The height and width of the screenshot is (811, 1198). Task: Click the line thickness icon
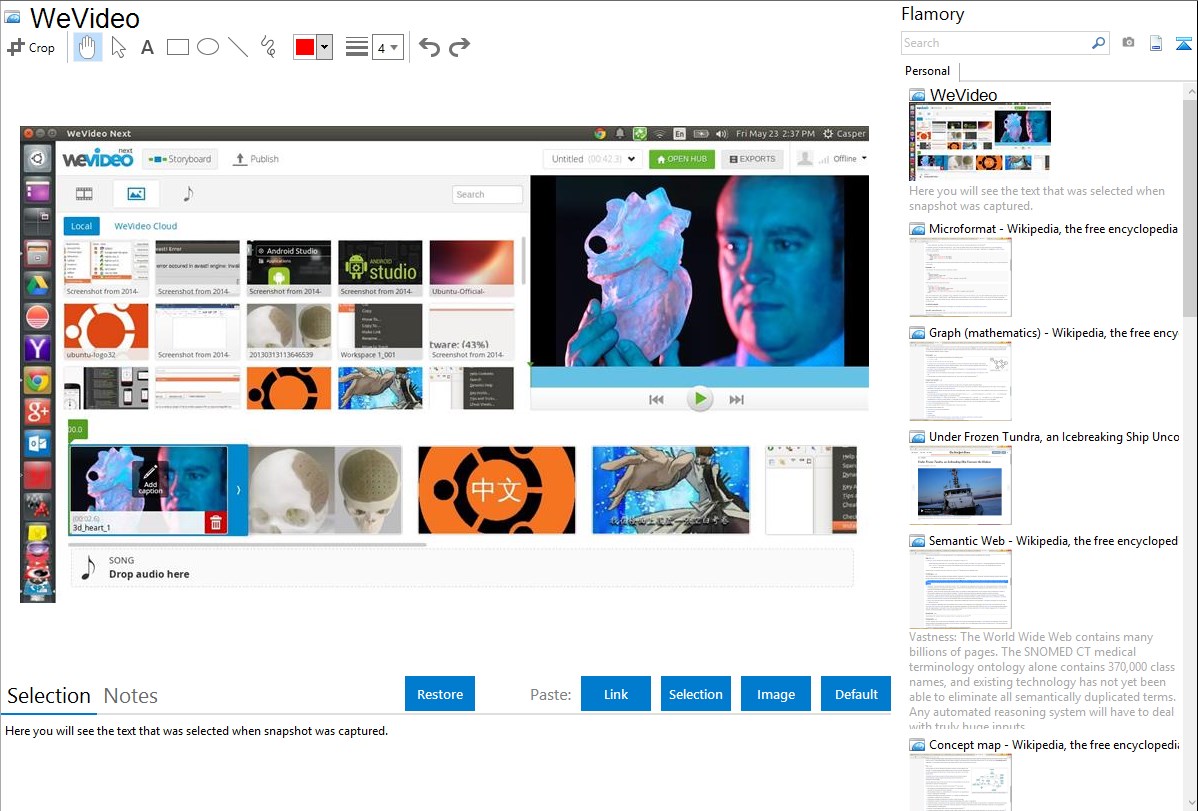tap(356, 47)
